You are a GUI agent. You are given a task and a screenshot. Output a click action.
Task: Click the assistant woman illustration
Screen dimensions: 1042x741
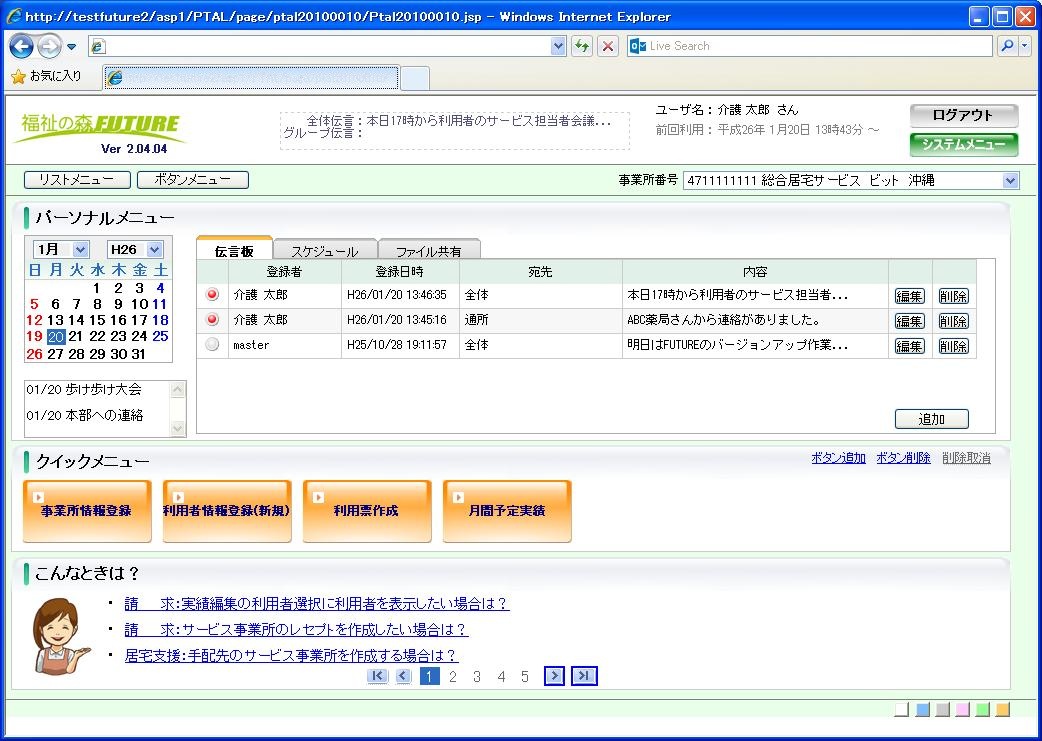59,635
